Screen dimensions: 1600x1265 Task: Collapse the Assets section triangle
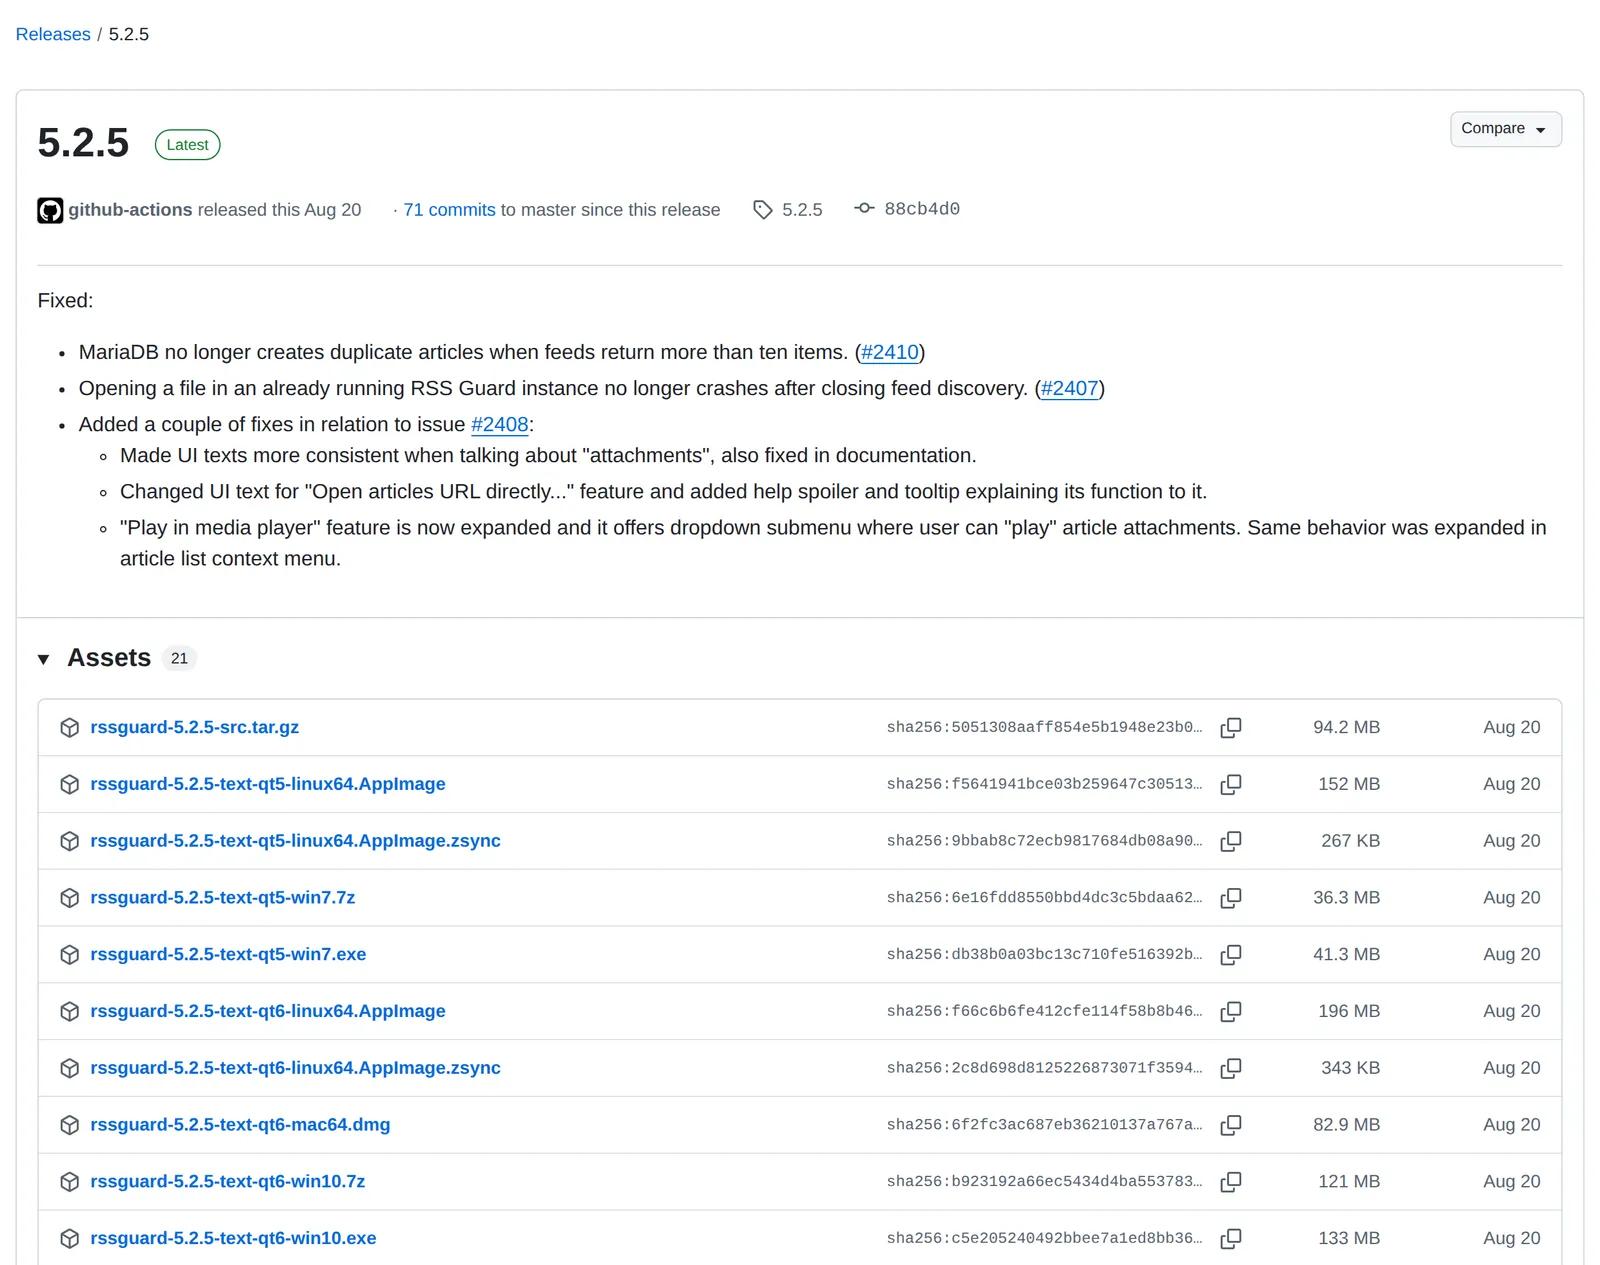tap(43, 659)
